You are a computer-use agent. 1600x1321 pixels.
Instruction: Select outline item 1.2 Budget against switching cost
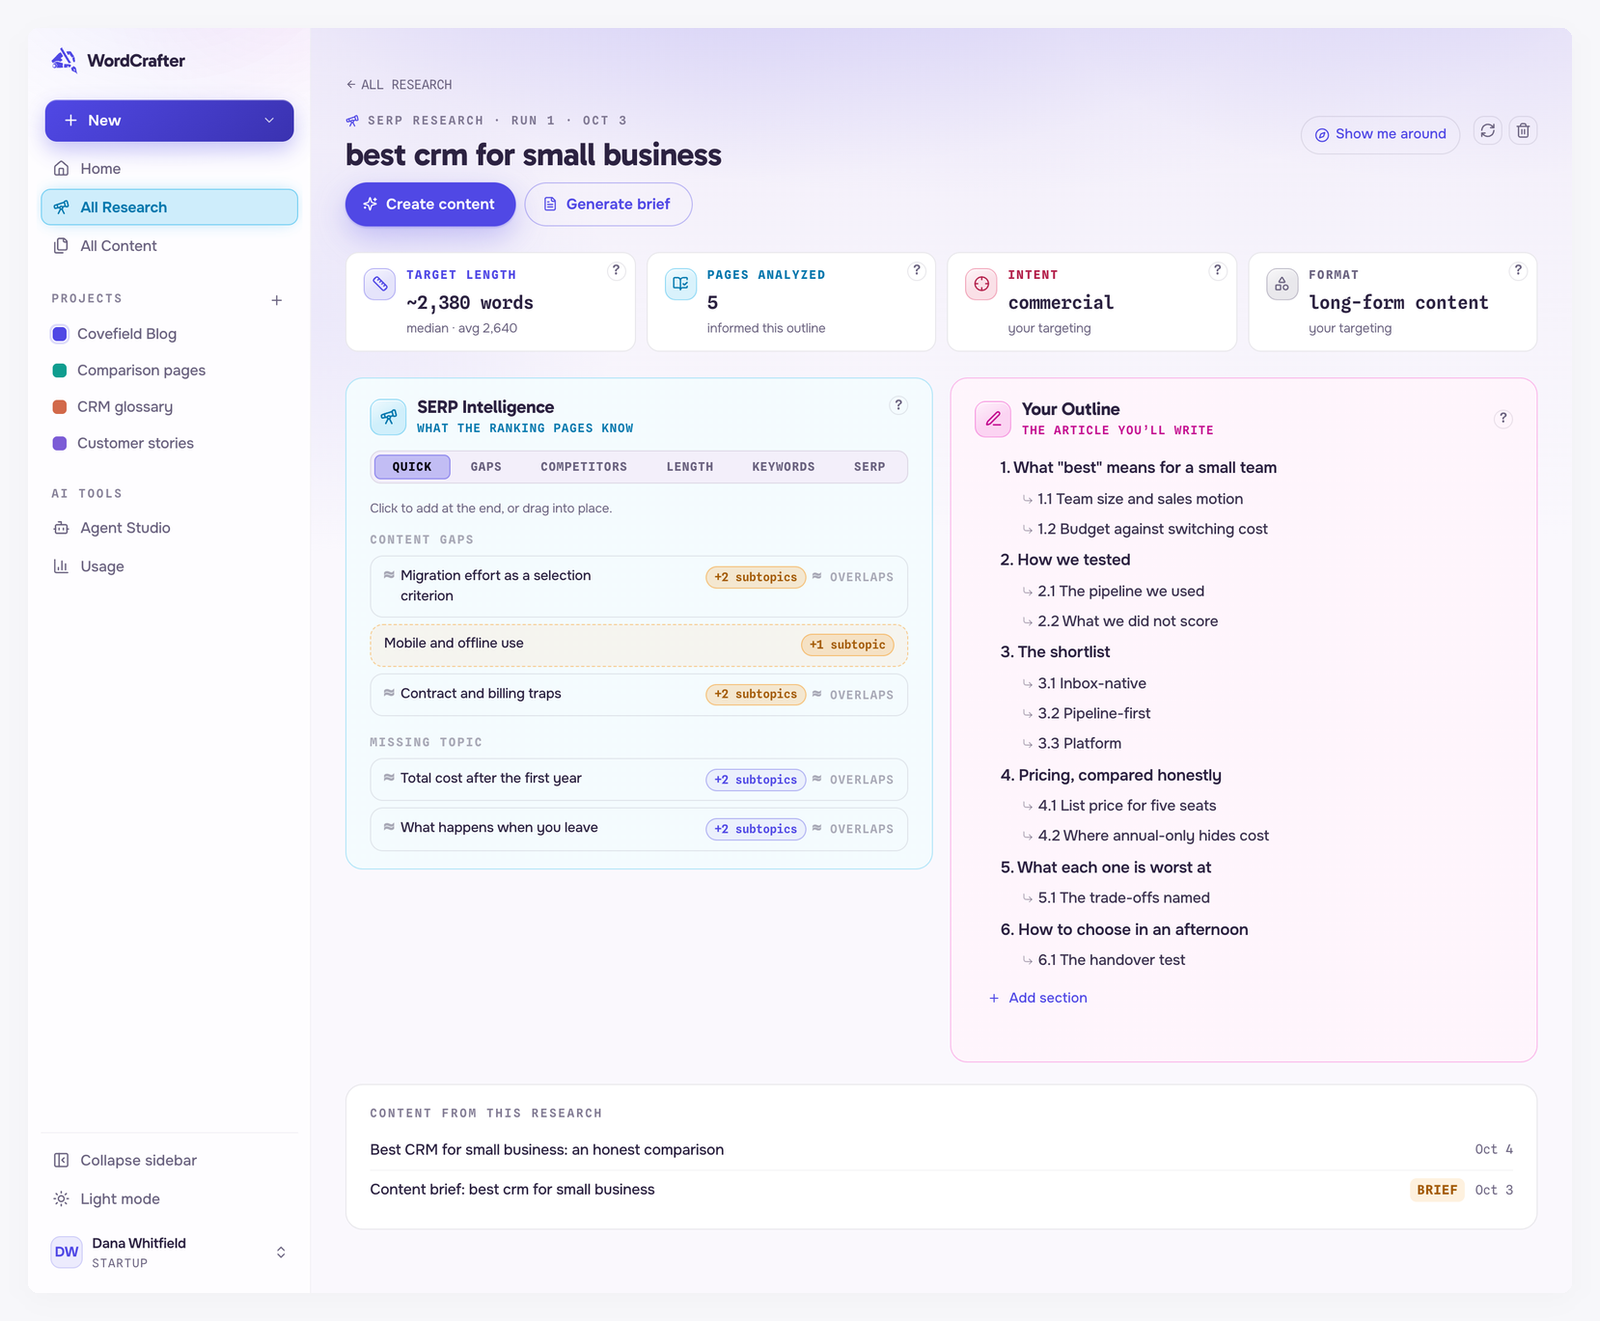coord(1152,529)
